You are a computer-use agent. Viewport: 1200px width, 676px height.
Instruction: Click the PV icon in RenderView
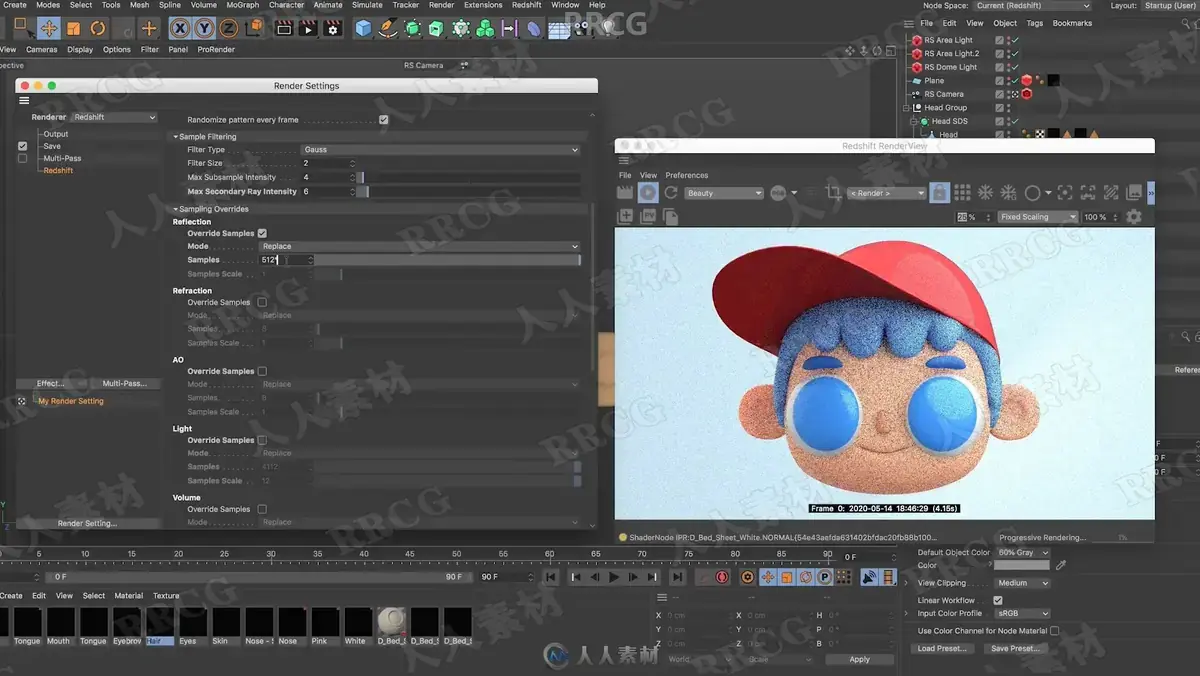tap(647, 216)
